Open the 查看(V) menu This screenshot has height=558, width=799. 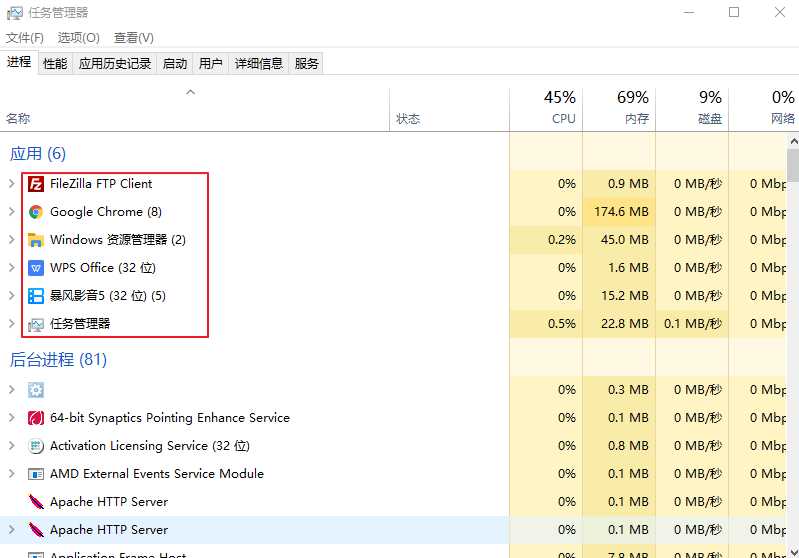(x=134, y=38)
